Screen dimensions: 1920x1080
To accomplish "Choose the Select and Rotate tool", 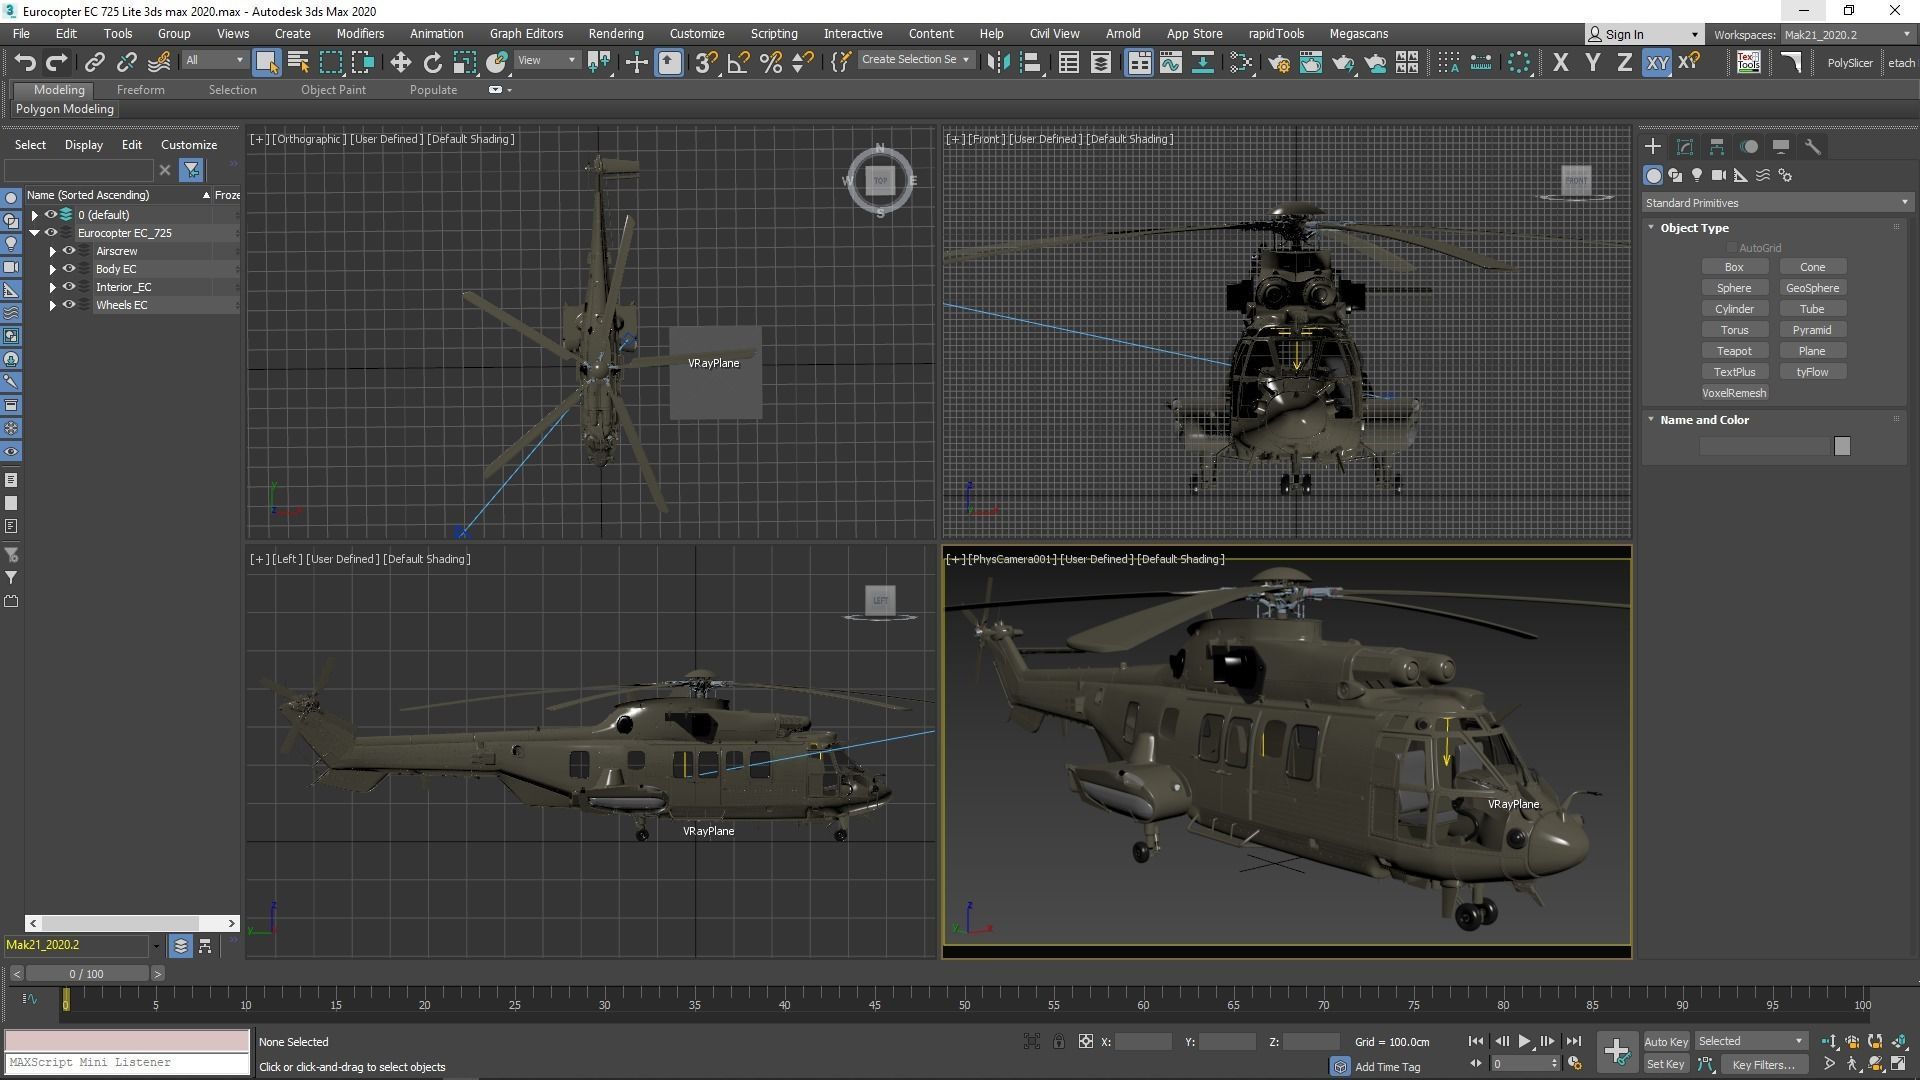I will click(x=432, y=62).
